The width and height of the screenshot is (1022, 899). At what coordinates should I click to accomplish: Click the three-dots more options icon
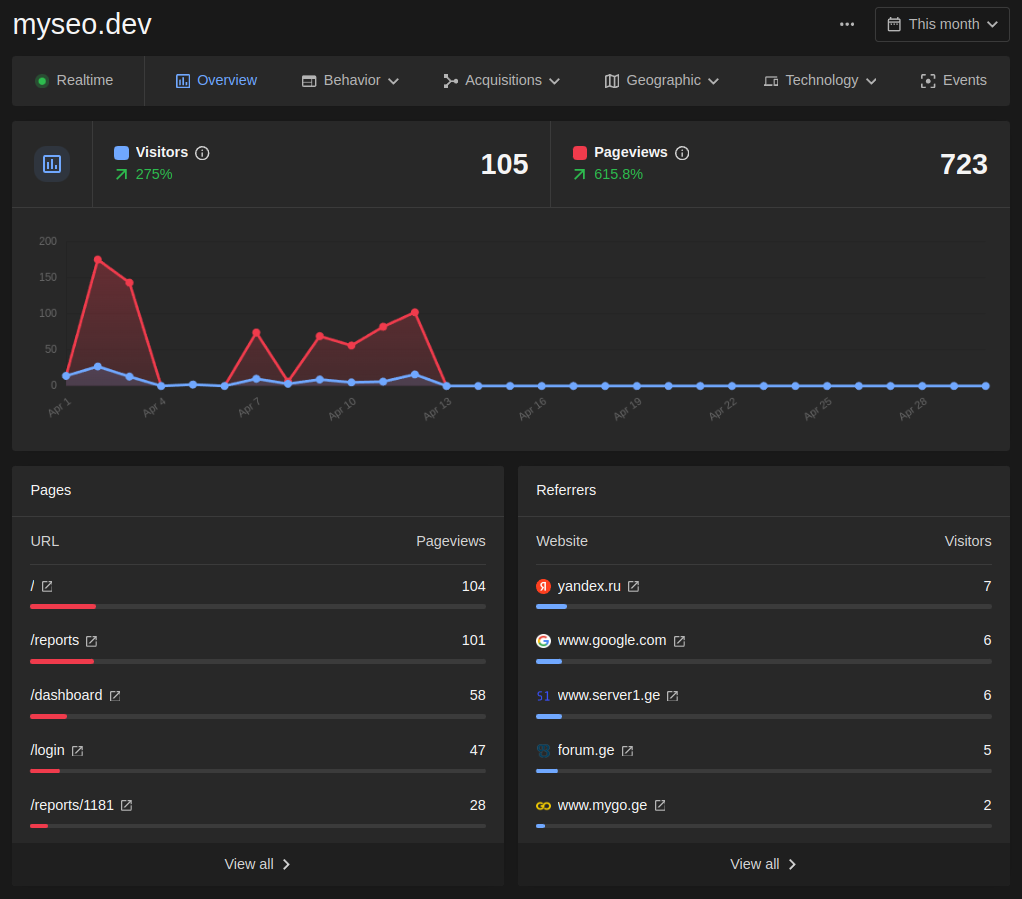pyautogui.click(x=847, y=24)
